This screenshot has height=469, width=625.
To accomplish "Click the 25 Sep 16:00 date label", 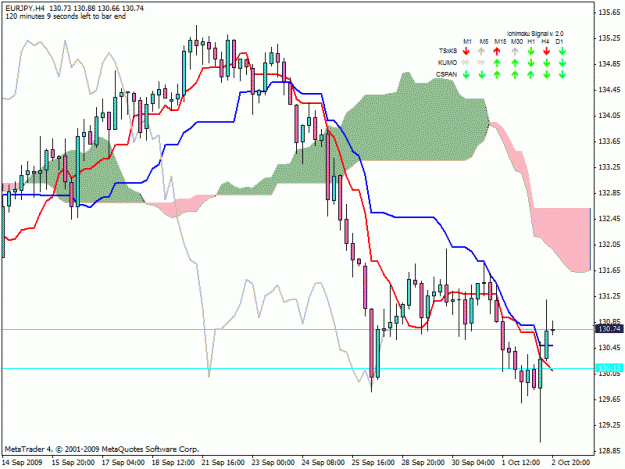I will 373,463.
